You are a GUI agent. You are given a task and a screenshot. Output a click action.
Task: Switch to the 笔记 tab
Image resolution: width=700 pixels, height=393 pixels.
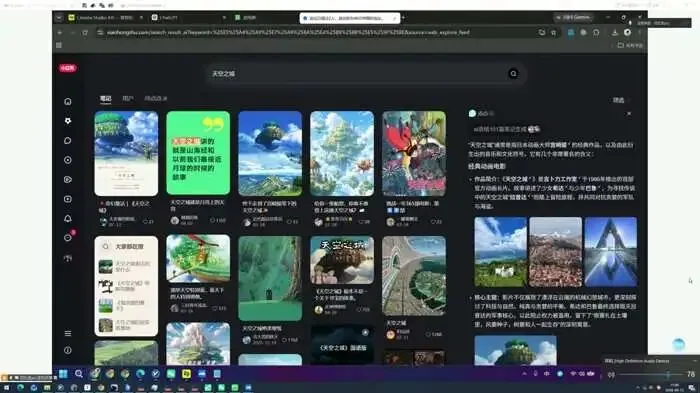[x=105, y=98]
